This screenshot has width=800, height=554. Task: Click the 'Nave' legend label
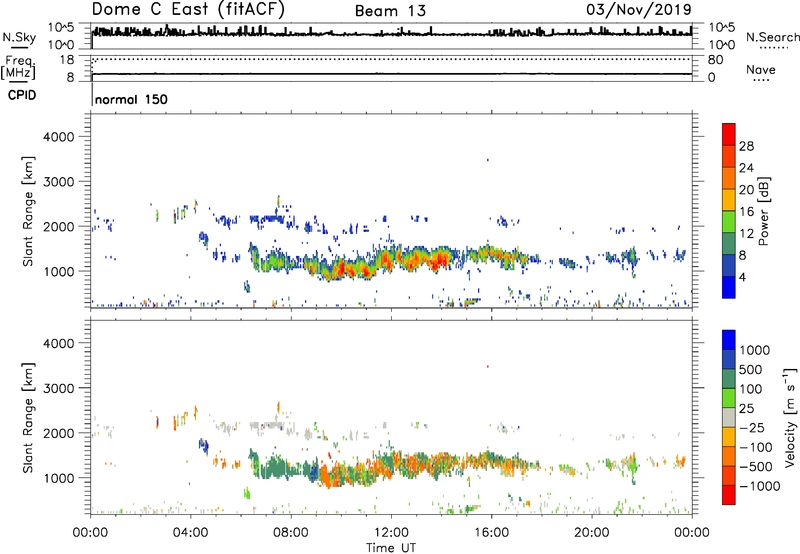(x=761, y=70)
